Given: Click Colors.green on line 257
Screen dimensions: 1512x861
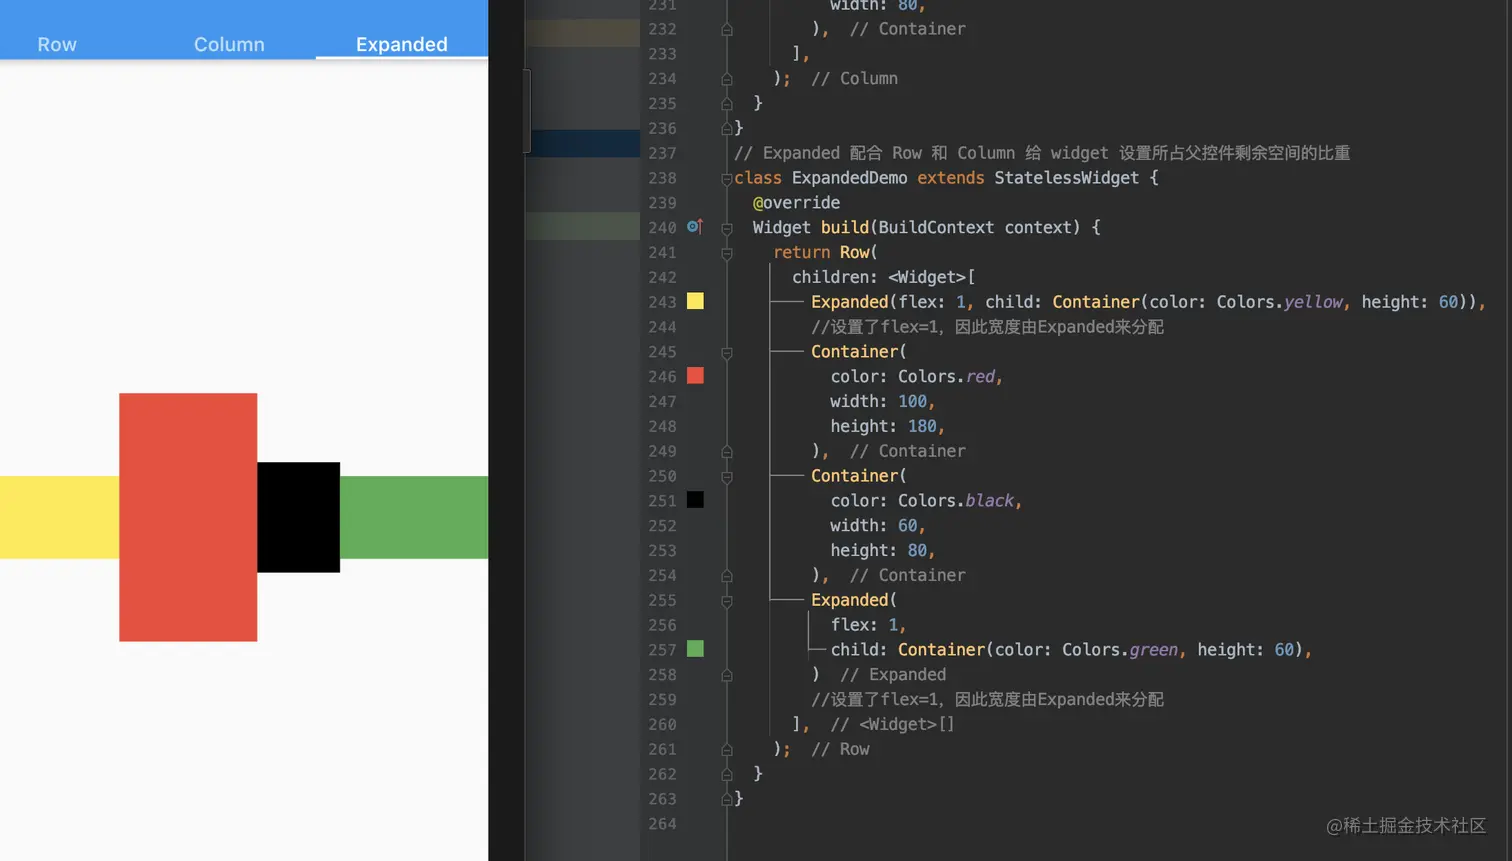Looking at the screenshot, I should (1120, 649).
